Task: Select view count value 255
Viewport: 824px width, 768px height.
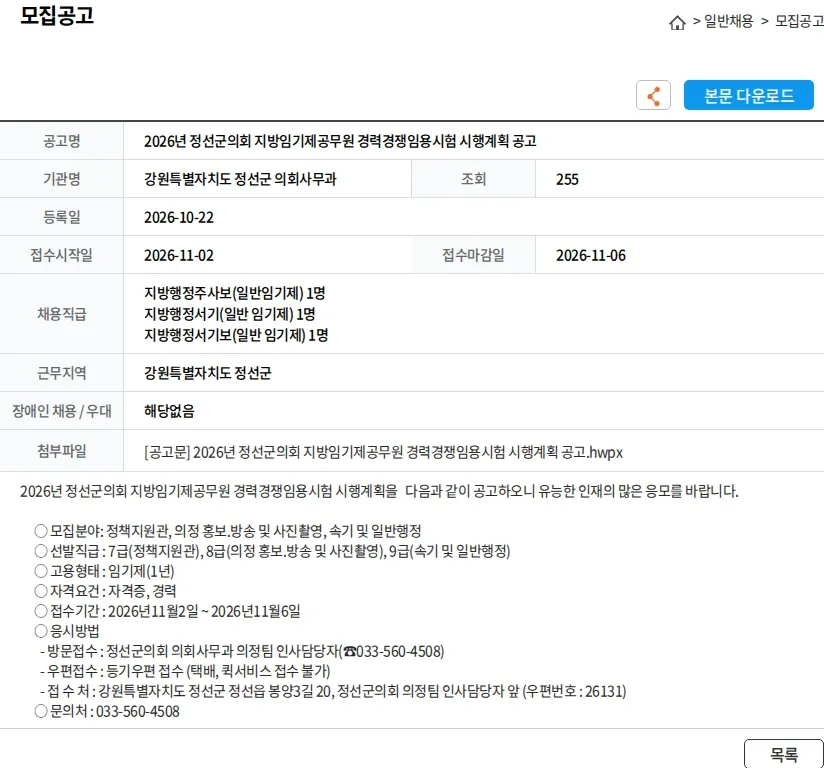Action: tap(567, 179)
